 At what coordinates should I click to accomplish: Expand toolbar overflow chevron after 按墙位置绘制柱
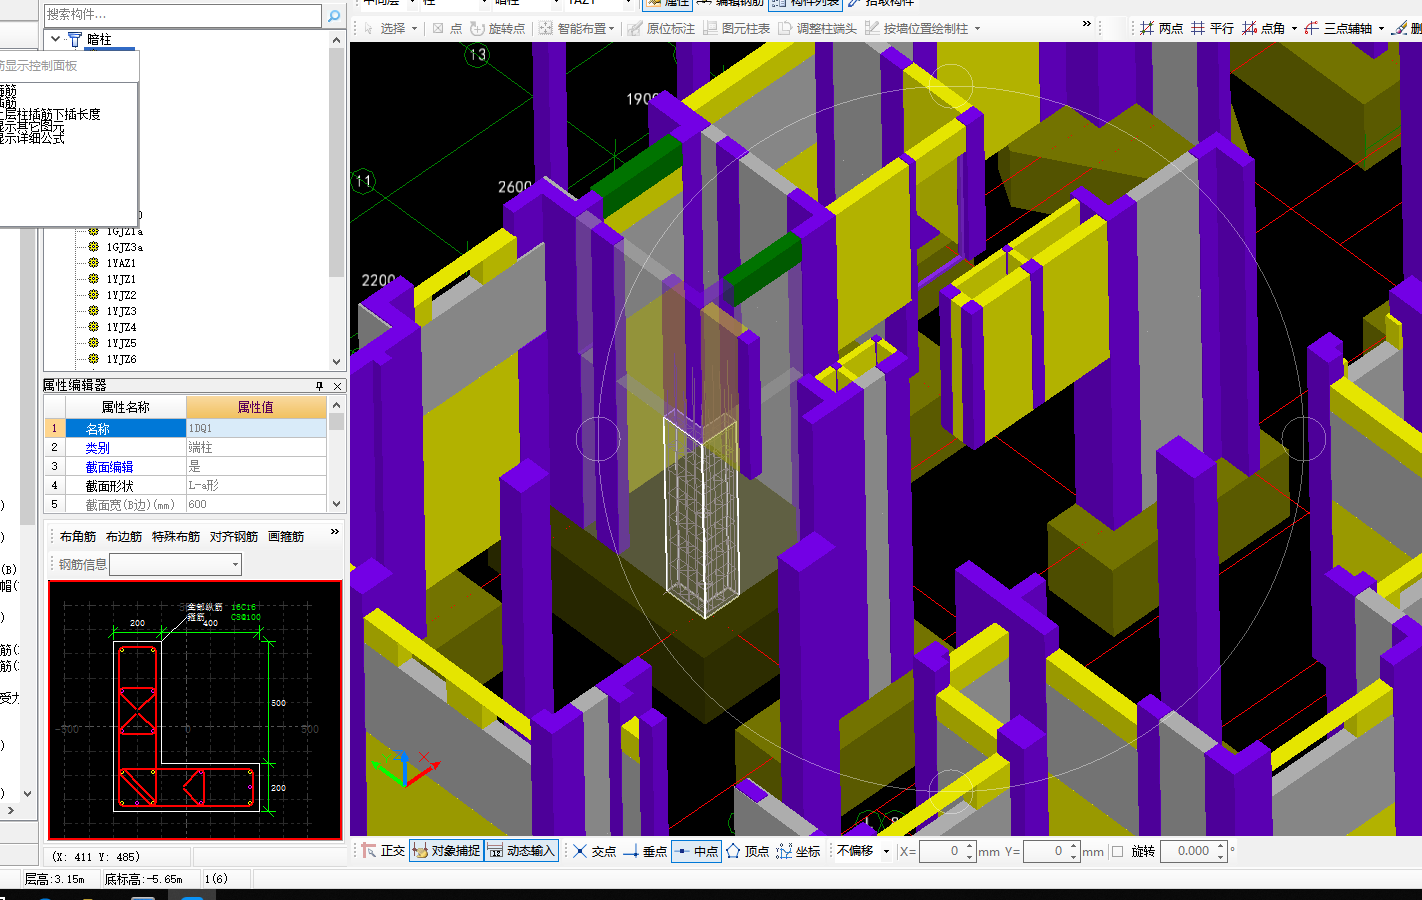1087,24
